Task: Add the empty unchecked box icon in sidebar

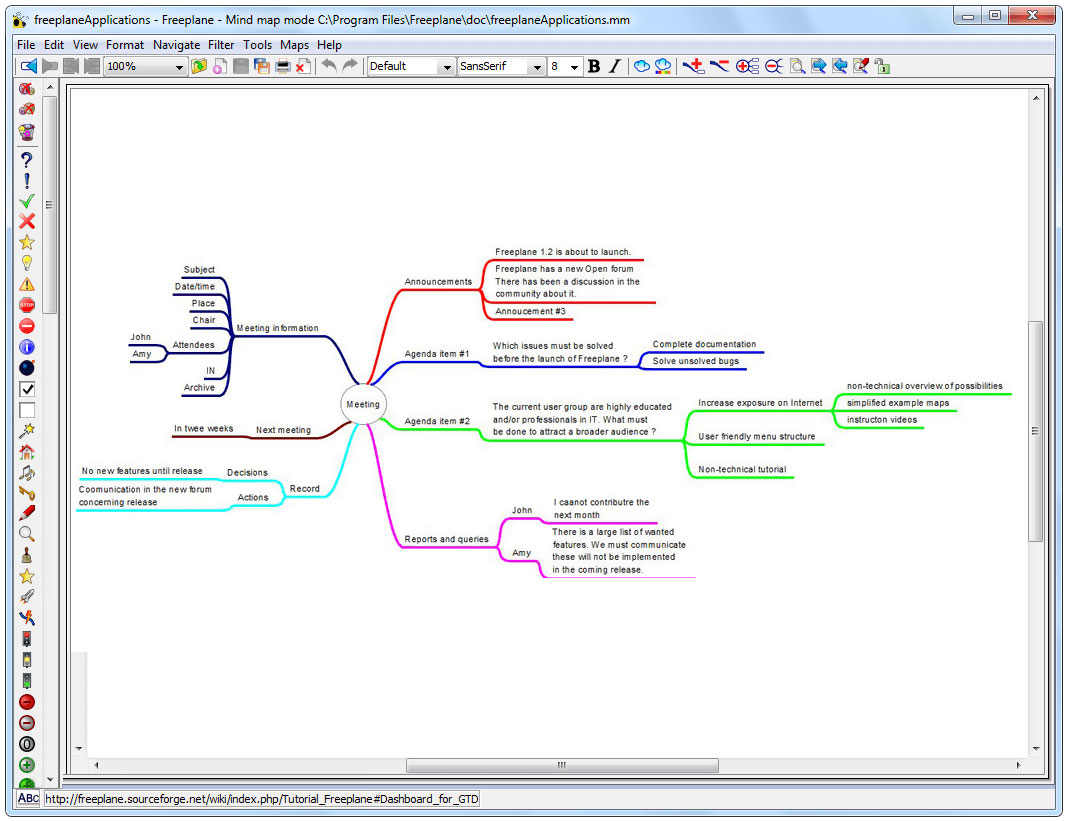Action: click(27, 410)
